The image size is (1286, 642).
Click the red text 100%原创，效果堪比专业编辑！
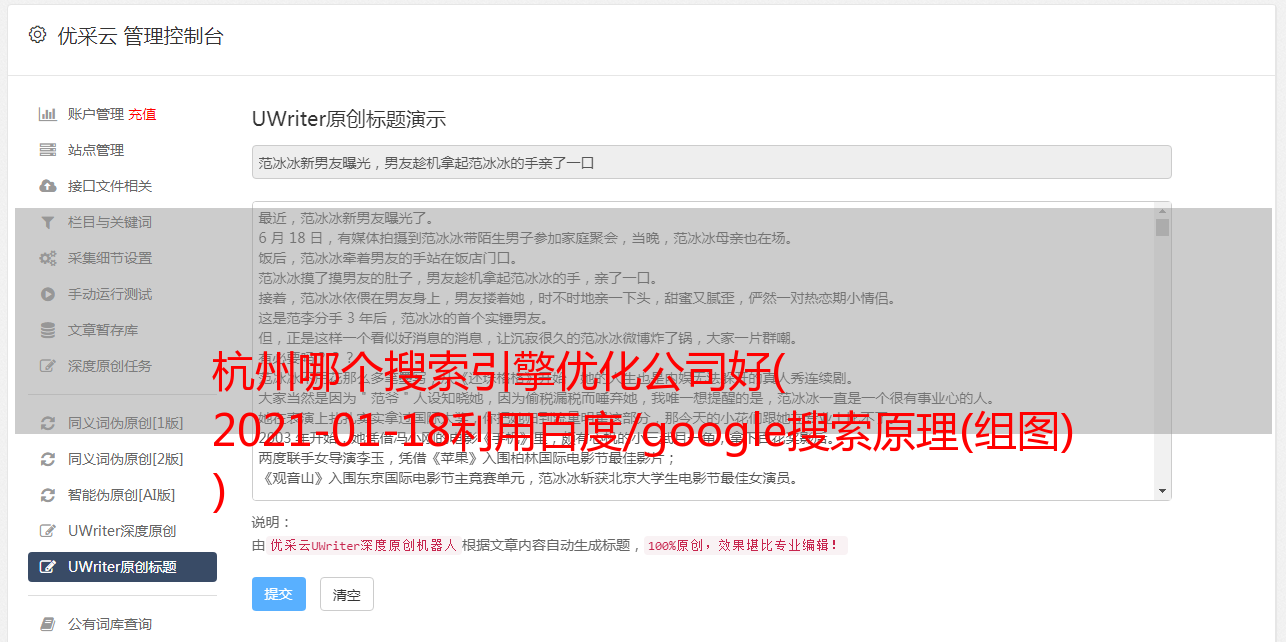click(x=746, y=546)
